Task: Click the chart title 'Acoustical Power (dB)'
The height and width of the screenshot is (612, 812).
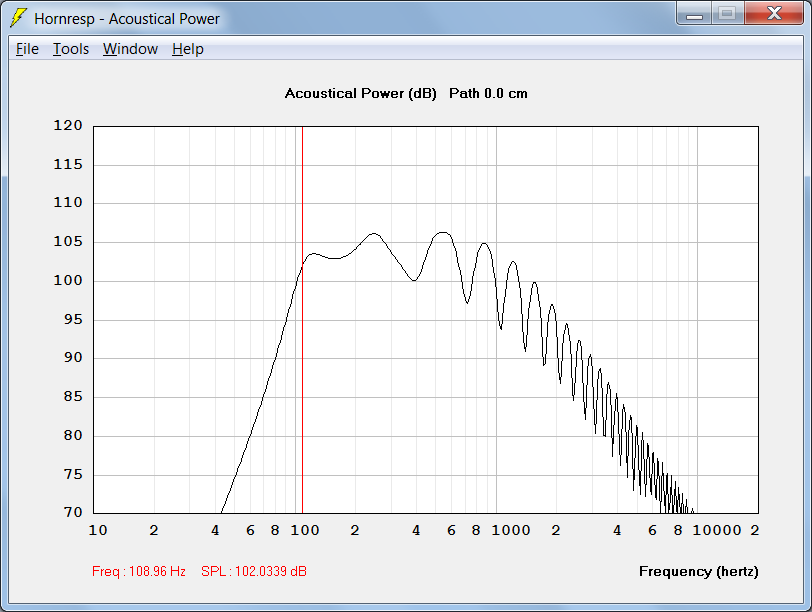Action: [361, 94]
